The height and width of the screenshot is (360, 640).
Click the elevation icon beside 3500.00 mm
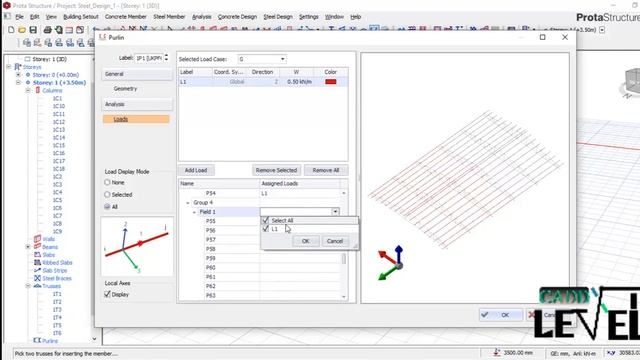pyautogui.click(x=497, y=352)
